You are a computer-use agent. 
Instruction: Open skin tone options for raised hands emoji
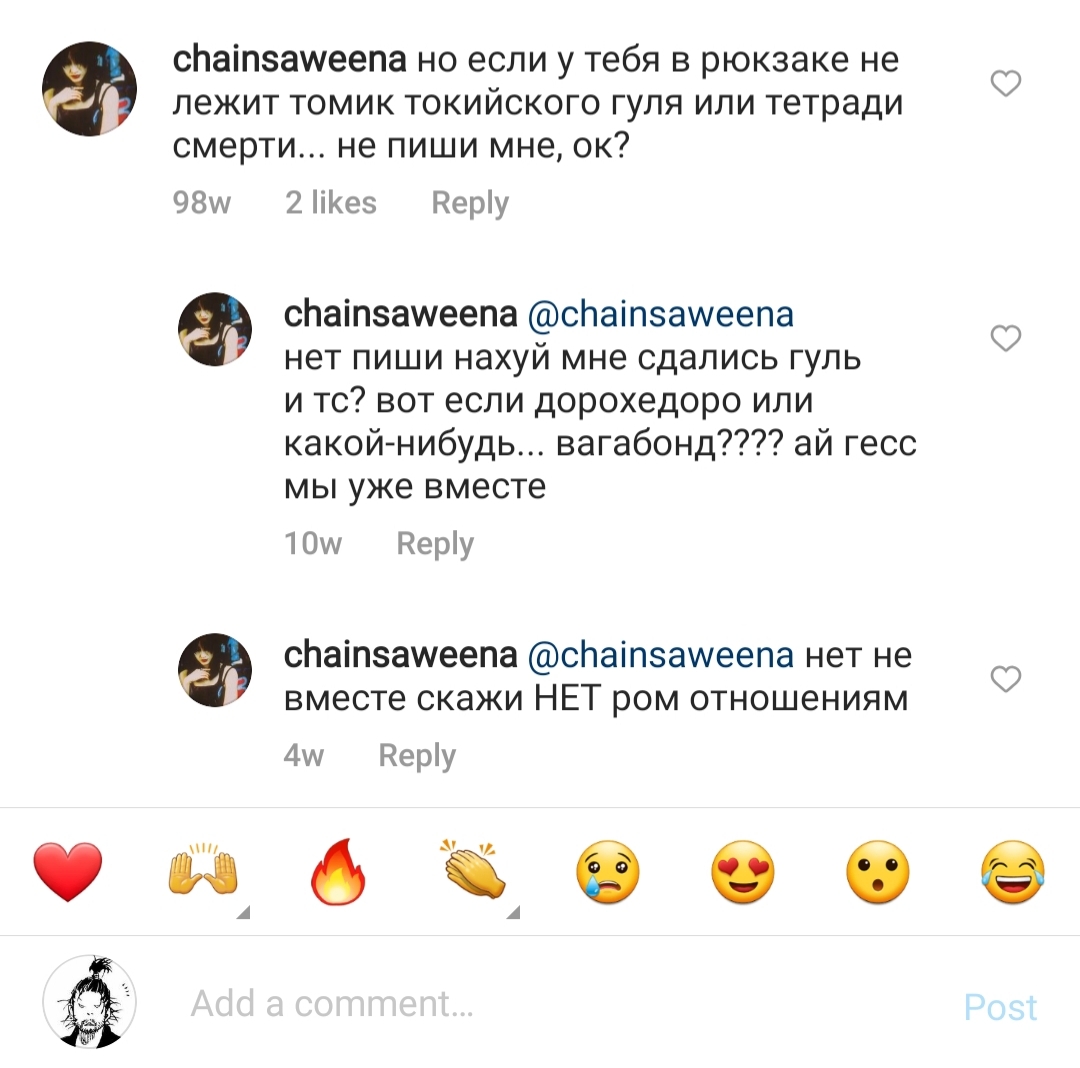(242, 912)
